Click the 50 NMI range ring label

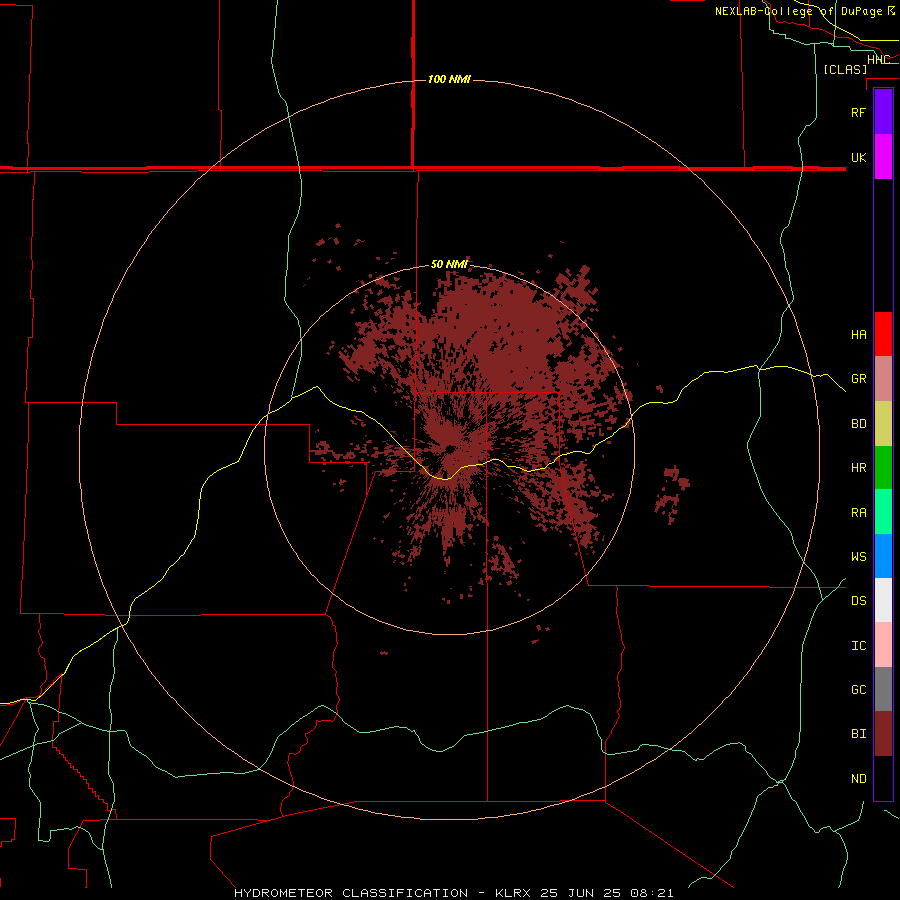pyautogui.click(x=449, y=264)
